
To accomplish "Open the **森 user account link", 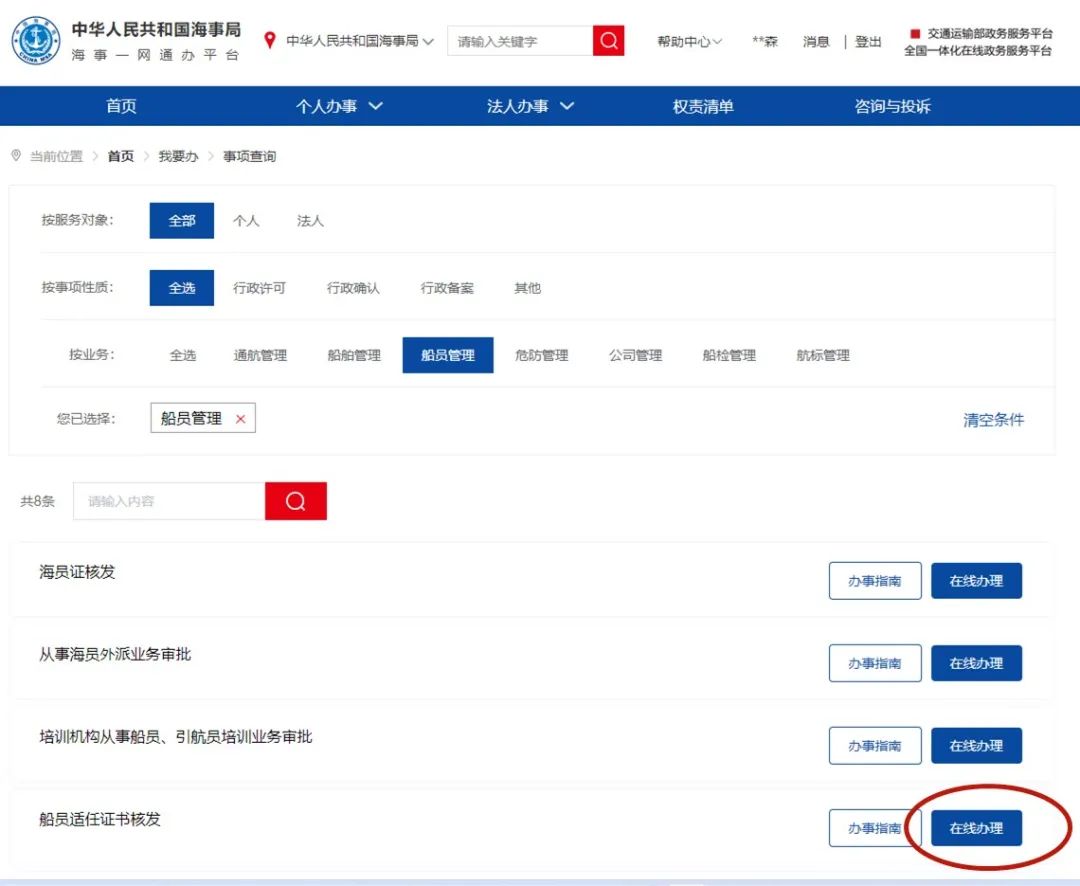I will click(765, 41).
